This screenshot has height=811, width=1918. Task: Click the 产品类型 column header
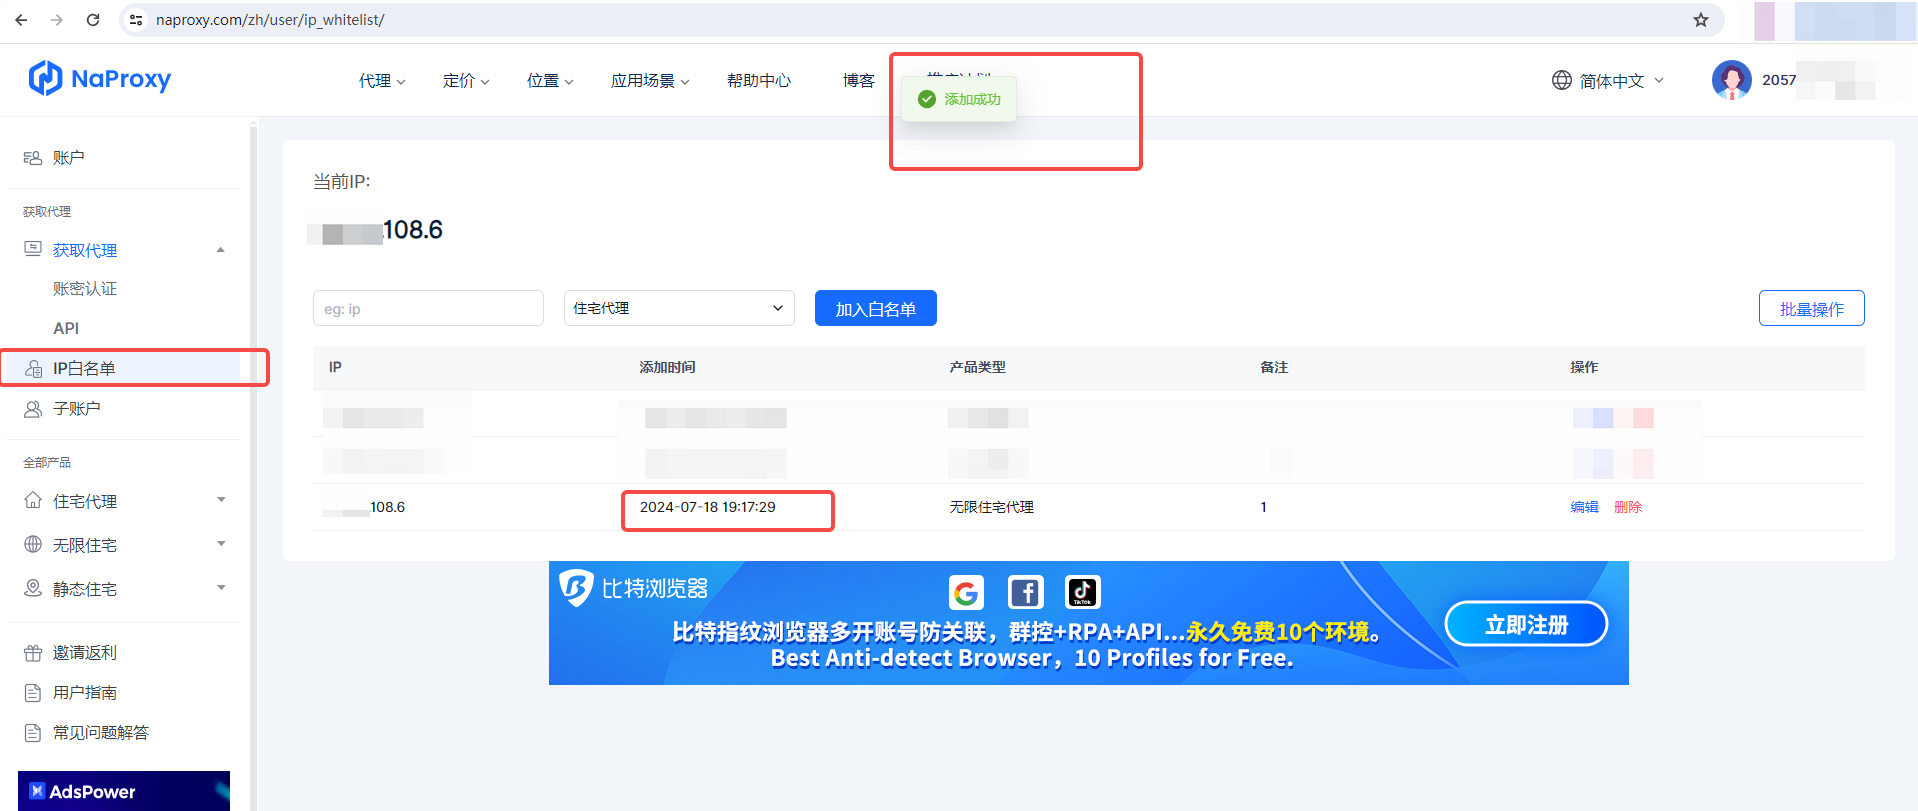(x=978, y=367)
